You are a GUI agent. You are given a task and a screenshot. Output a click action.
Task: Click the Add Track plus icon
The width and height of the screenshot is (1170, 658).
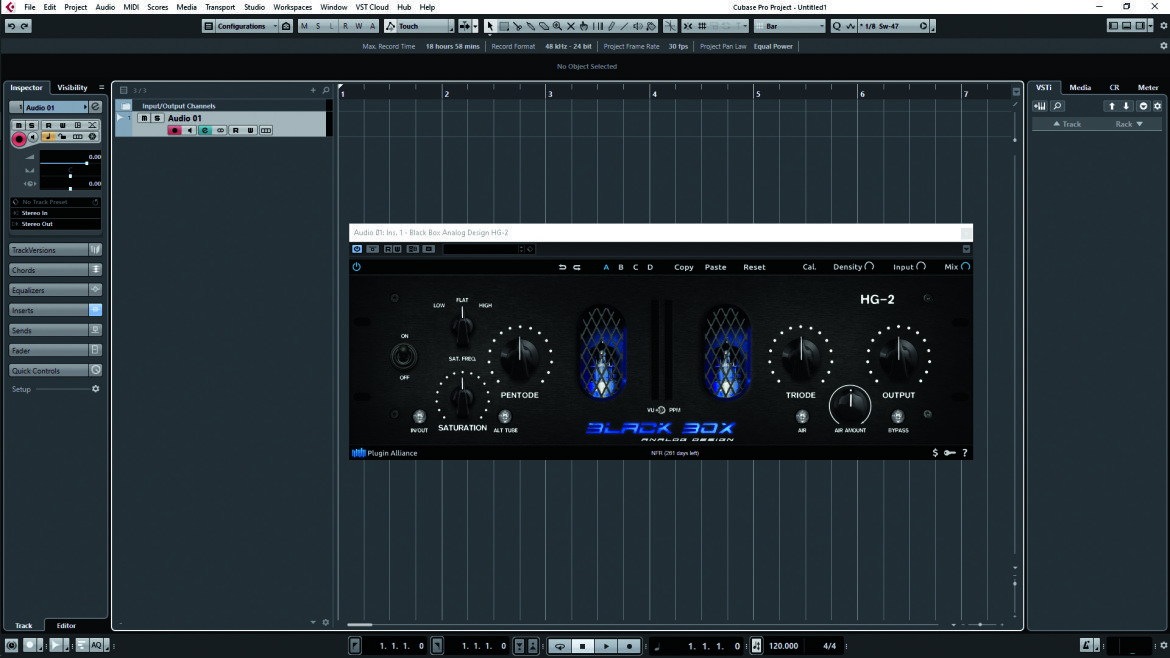click(313, 90)
